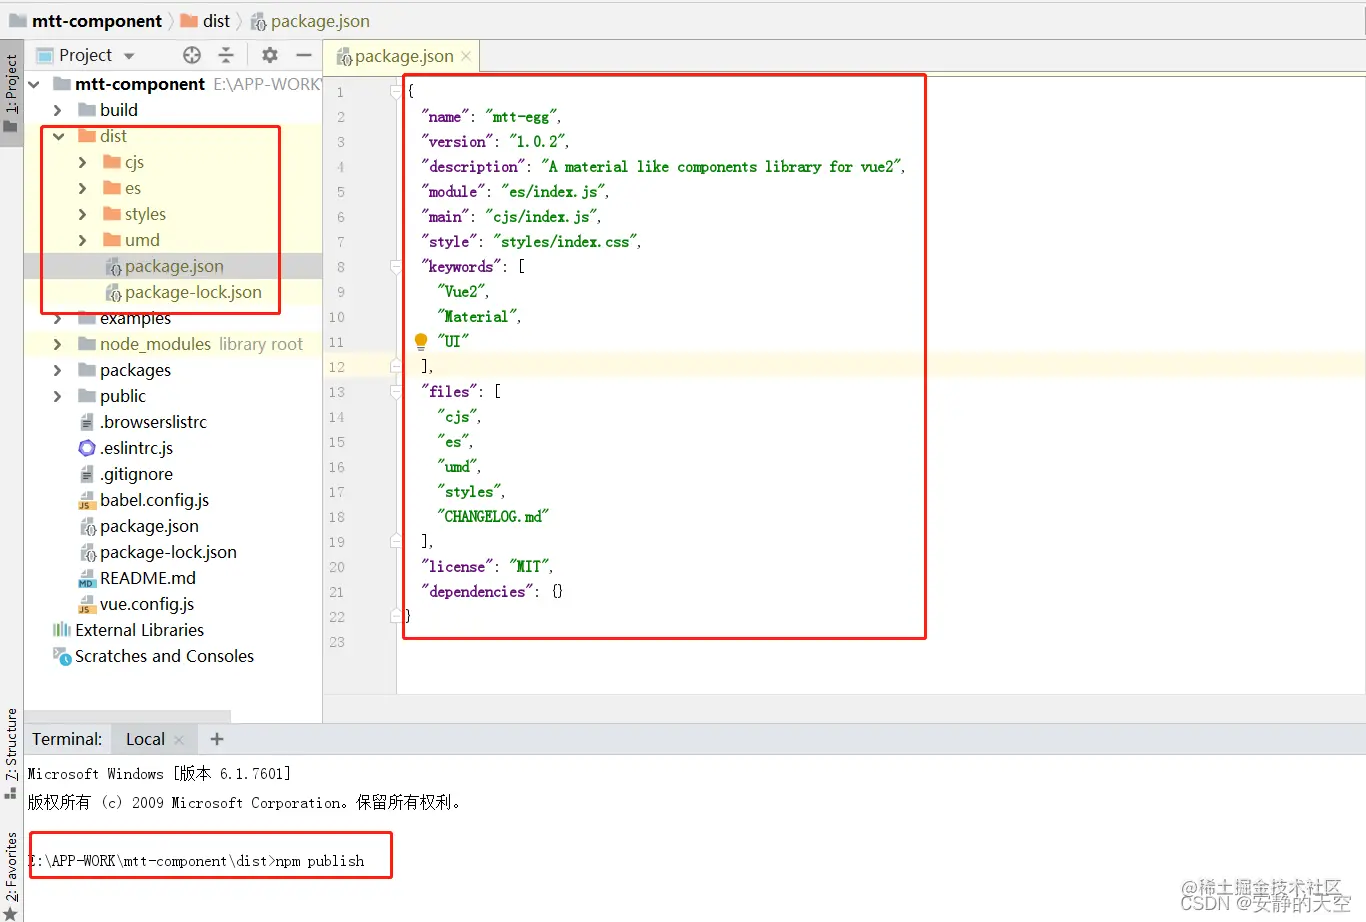Expand the packages folder

[57, 370]
